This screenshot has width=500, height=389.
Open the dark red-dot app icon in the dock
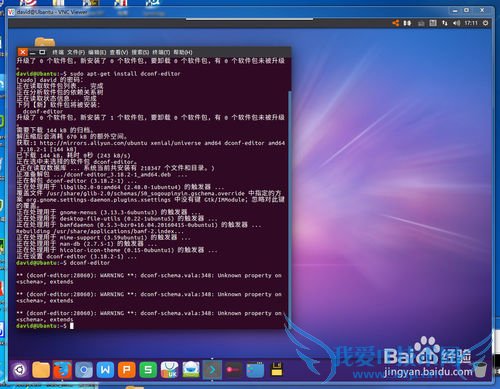pos(233,370)
